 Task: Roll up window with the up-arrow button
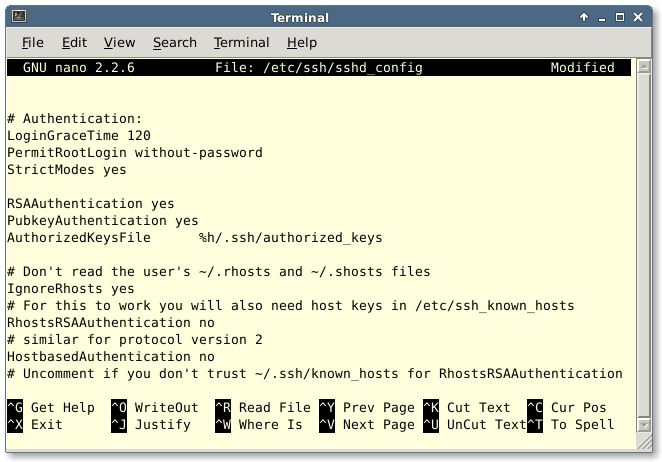pyautogui.click(x=583, y=17)
